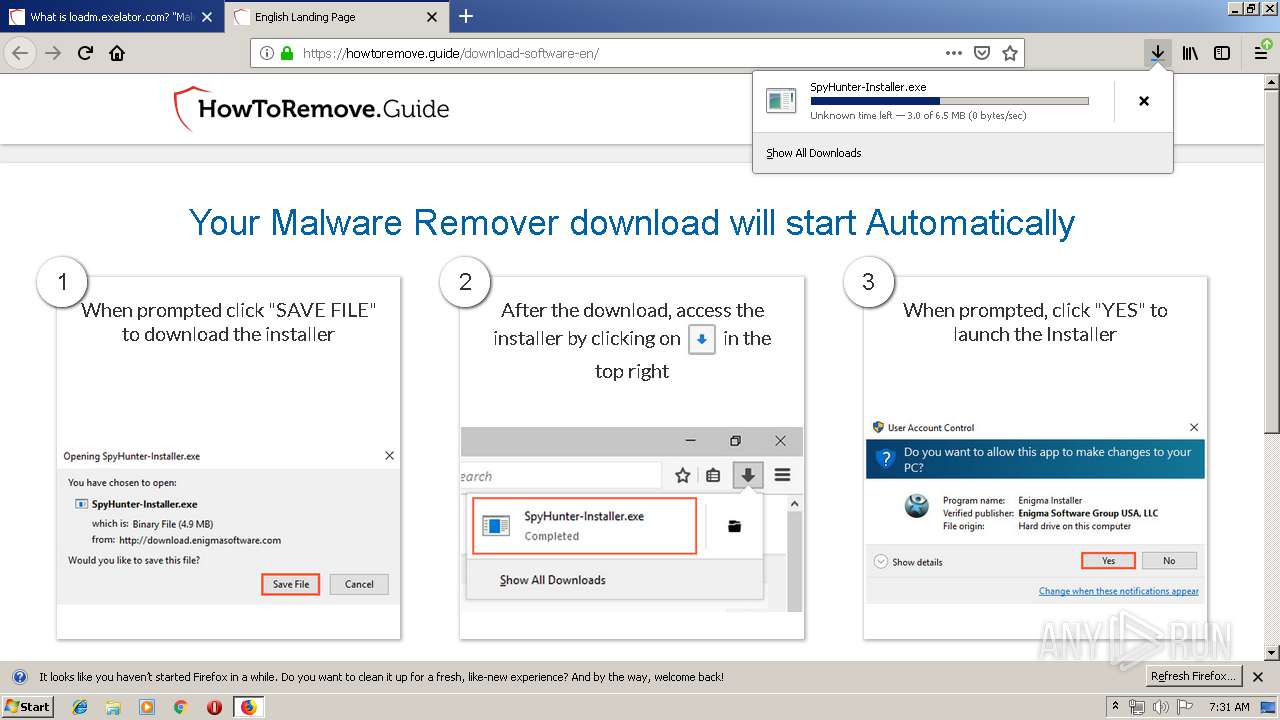Click the notification bar question icon
The image size is (1280, 720).
[x=19, y=677]
